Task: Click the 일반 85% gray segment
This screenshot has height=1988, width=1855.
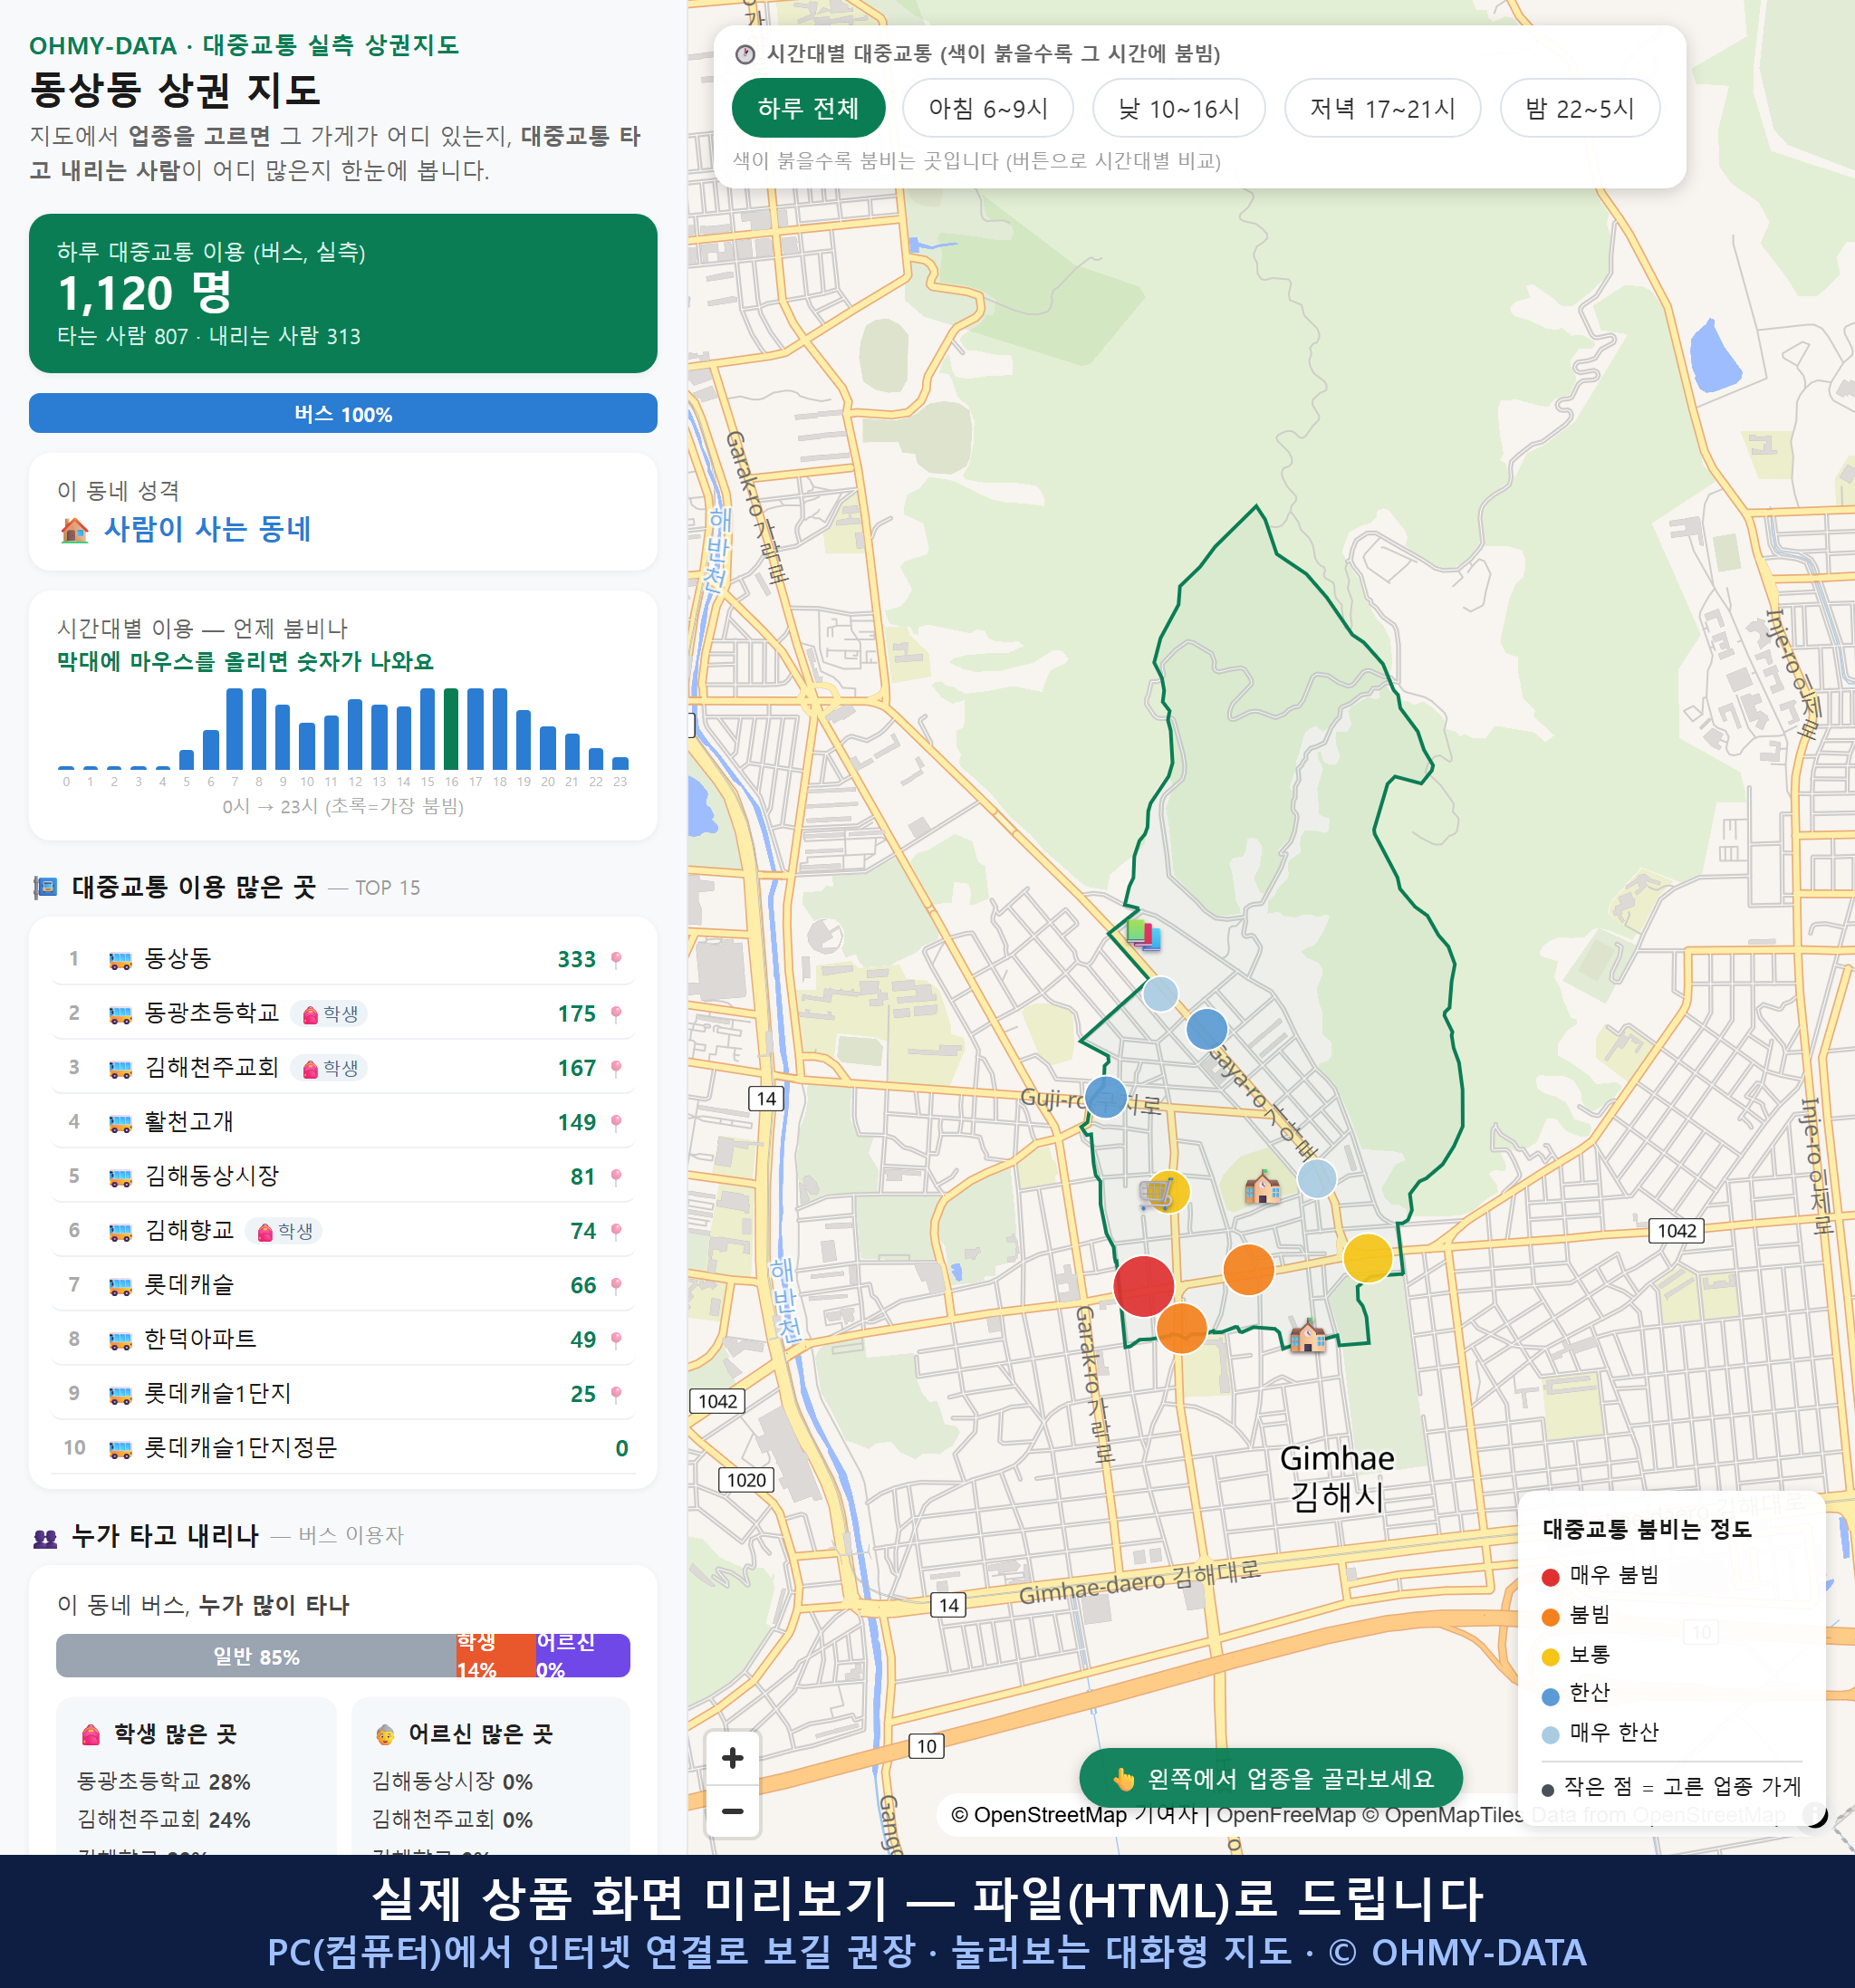Action: pyautogui.click(x=256, y=1655)
